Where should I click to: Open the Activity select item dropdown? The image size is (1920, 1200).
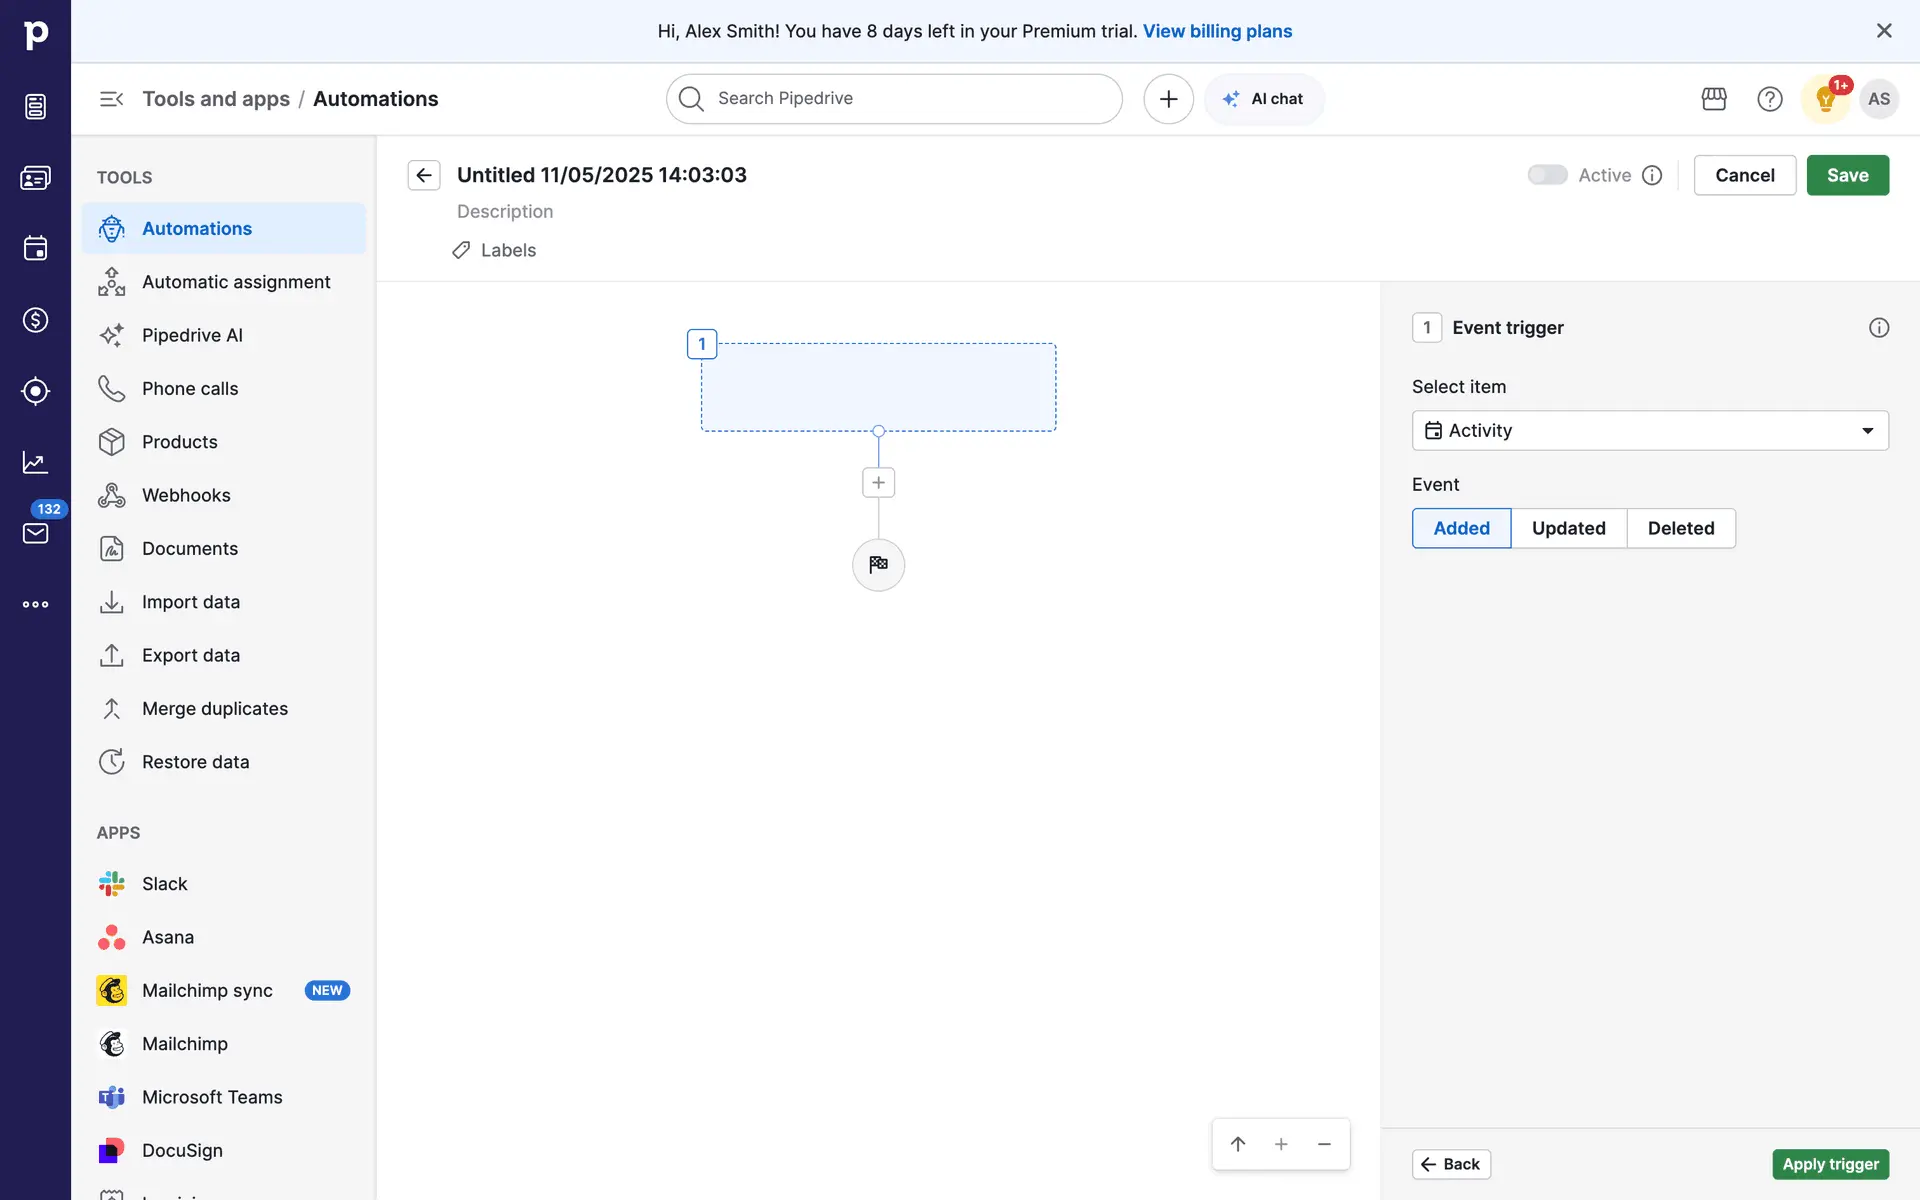tap(1649, 431)
